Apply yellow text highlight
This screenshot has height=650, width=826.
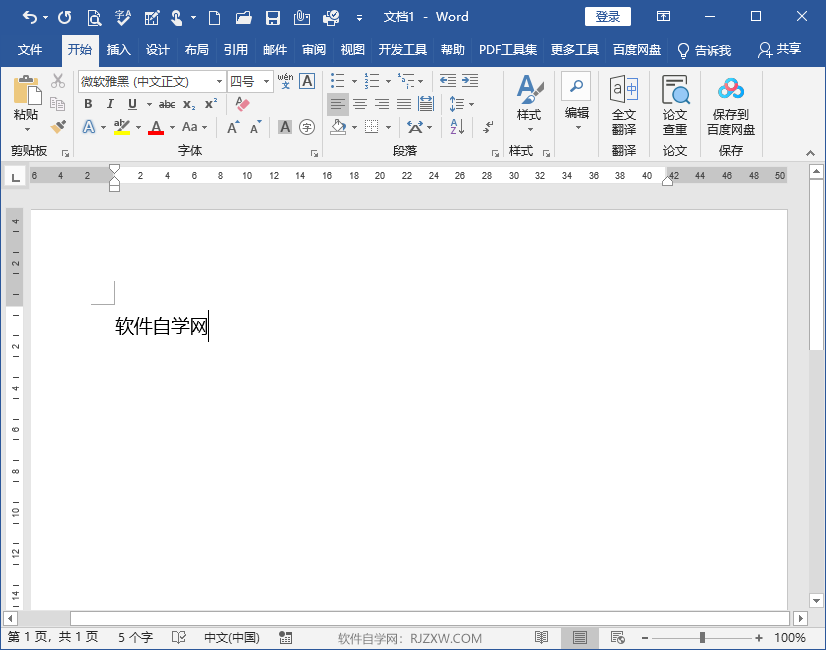120,127
